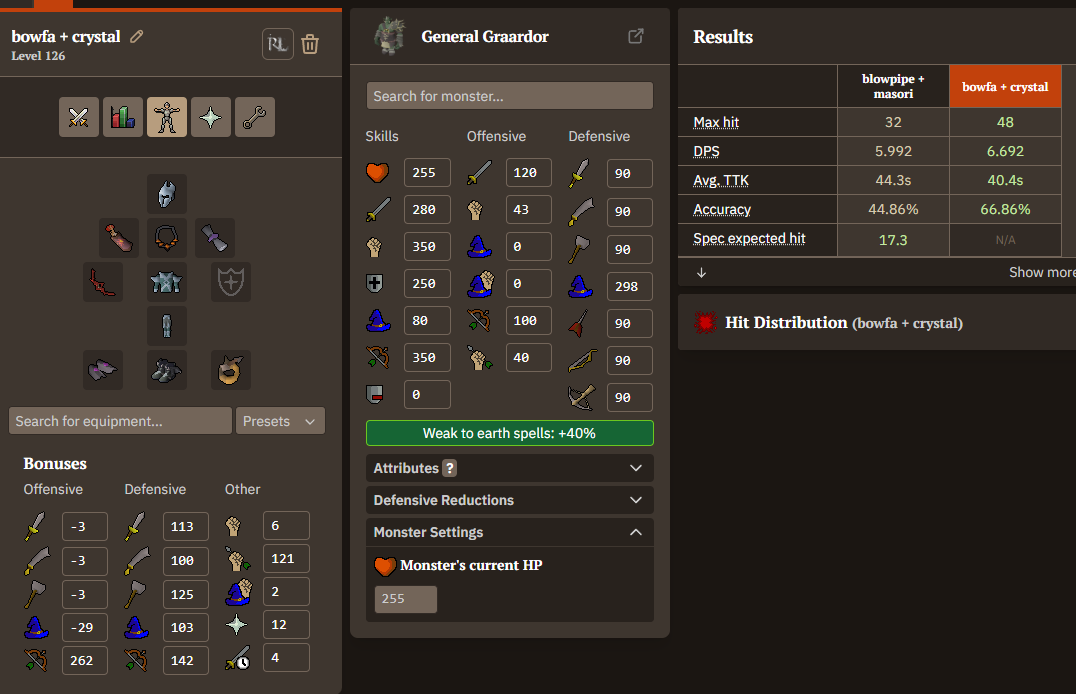This screenshot has height=694, width=1076.
Task: Click DPS value 6.692 for bowfa
Action: 1005,151
